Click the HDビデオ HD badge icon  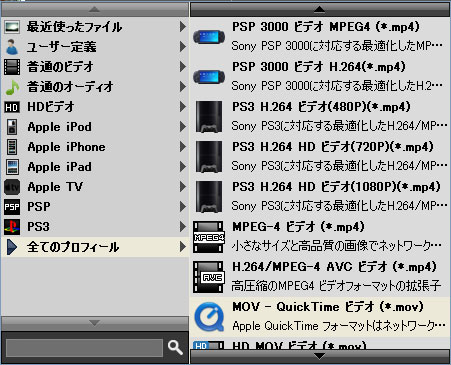(x=12, y=107)
